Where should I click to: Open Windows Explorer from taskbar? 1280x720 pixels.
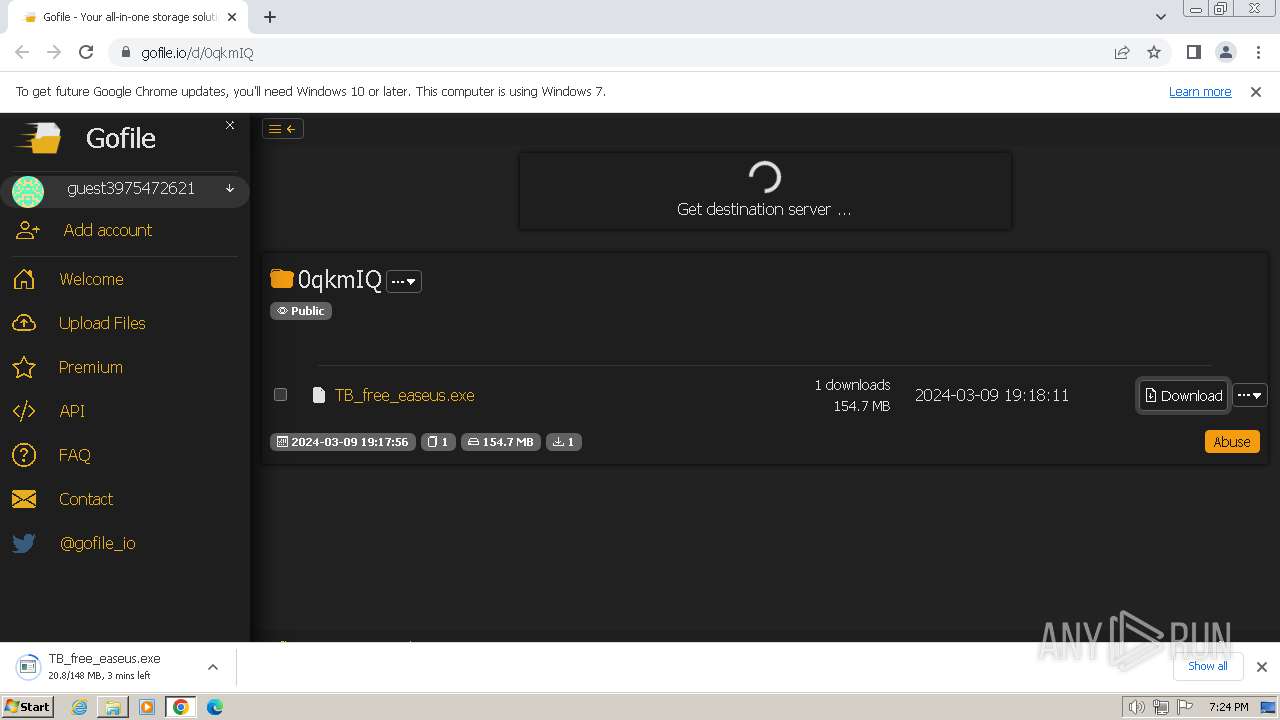pyautogui.click(x=113, y=707)
